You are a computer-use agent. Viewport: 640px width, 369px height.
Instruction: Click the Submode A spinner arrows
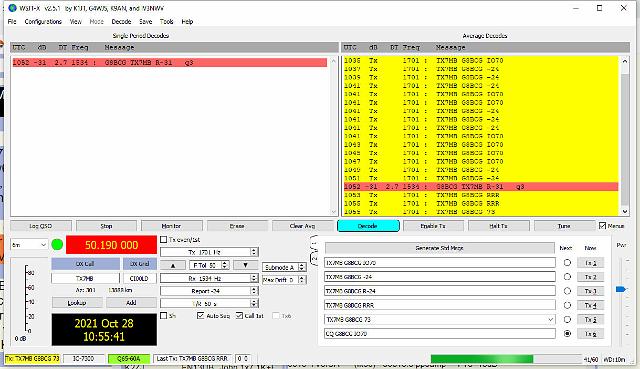tap(302, 267)
